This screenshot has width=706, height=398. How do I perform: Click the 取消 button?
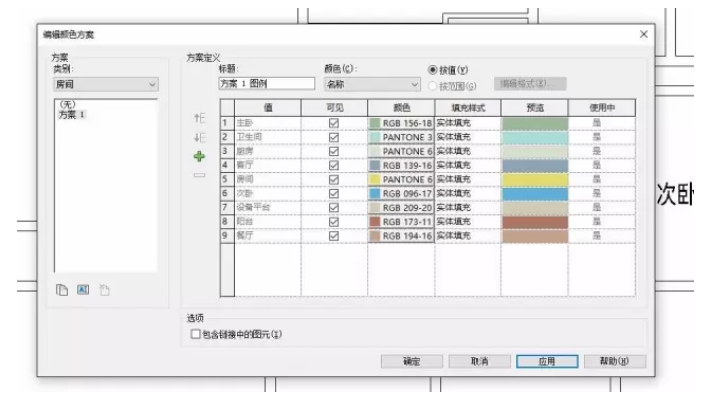pos(480,361)
